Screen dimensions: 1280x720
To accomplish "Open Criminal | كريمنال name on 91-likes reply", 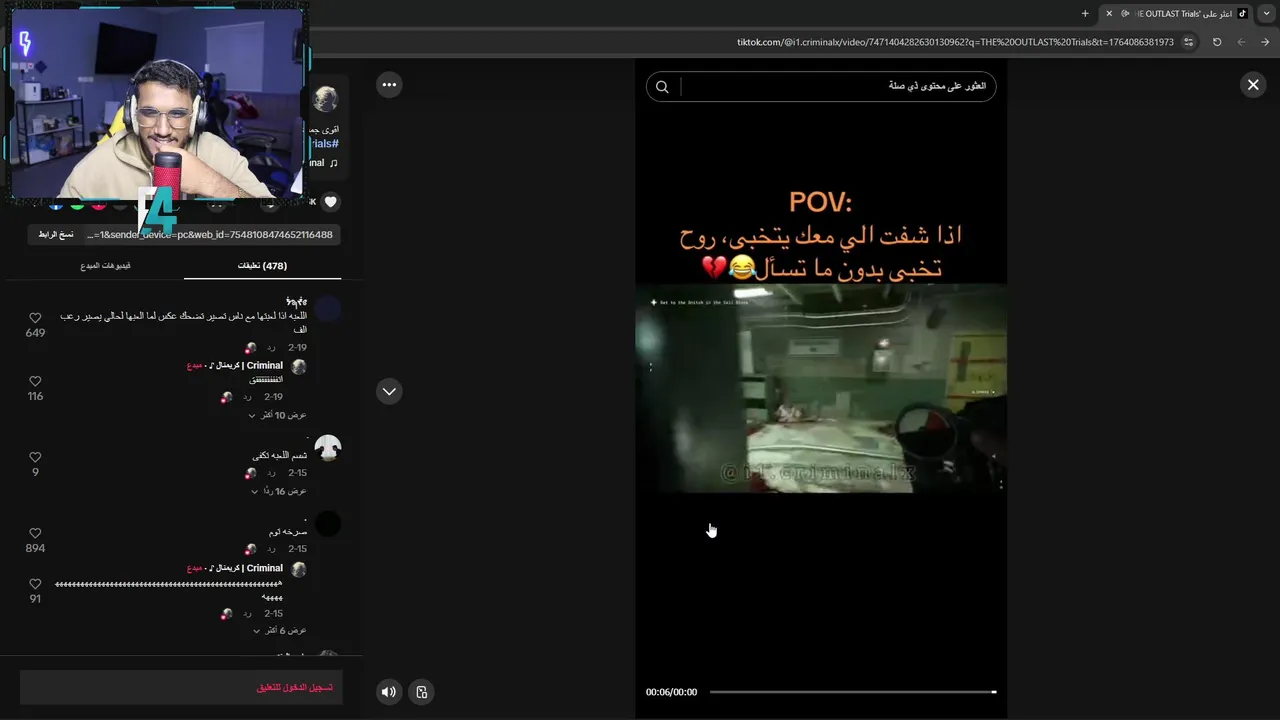I will point(246,568).
